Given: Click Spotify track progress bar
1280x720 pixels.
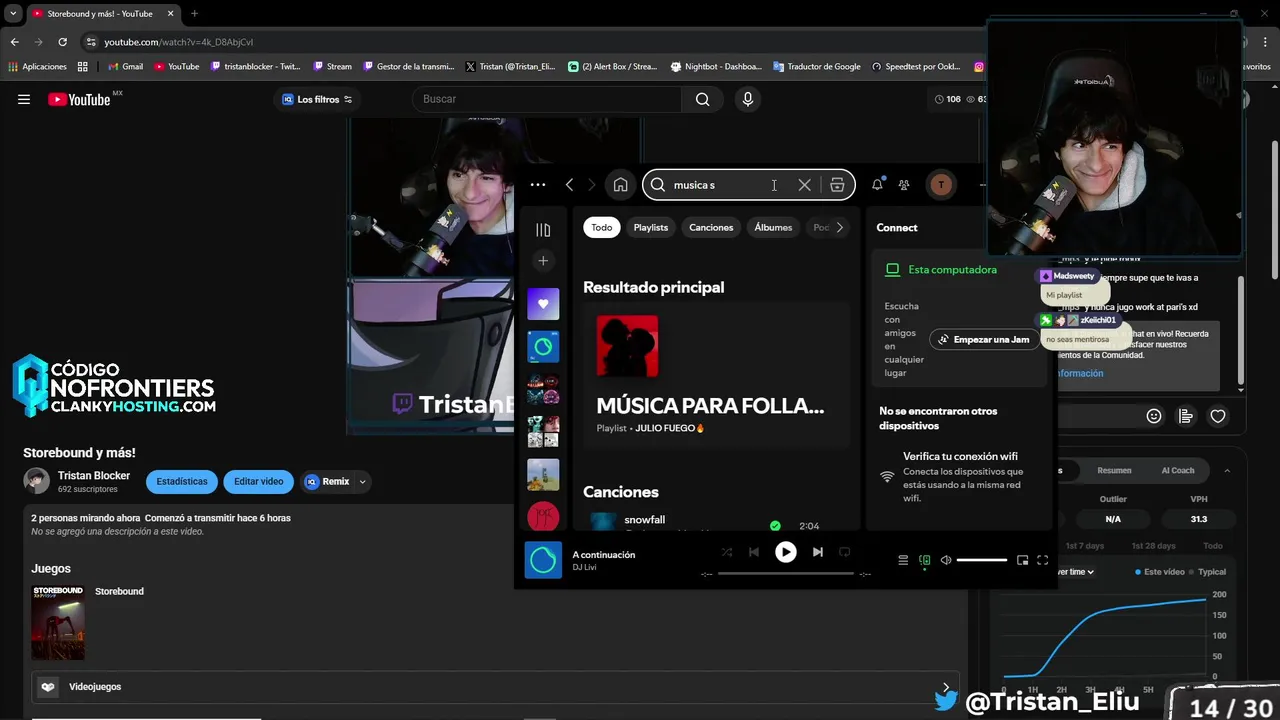Looking at the screenshot, I should click(x=786, y=573).
